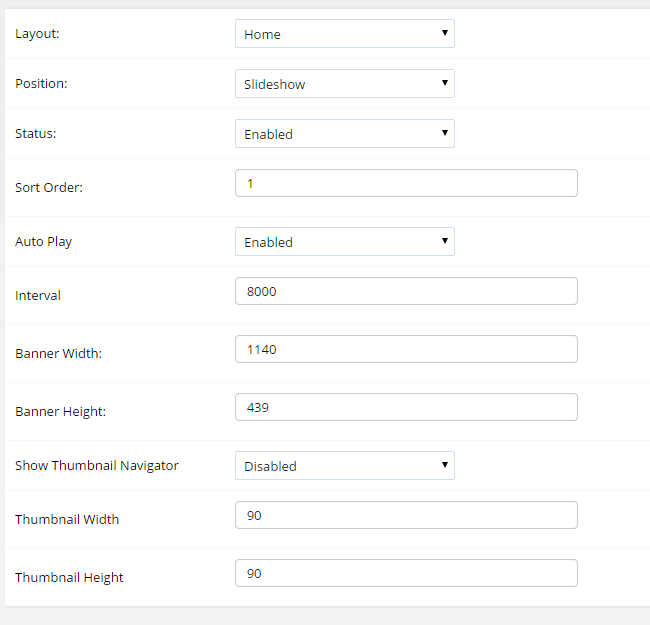Viewport: 650px width, 625px height.
Task: Click the arrow icon of Auto Play dropdown
Action: pyautogui.click(x=445, y=241)
